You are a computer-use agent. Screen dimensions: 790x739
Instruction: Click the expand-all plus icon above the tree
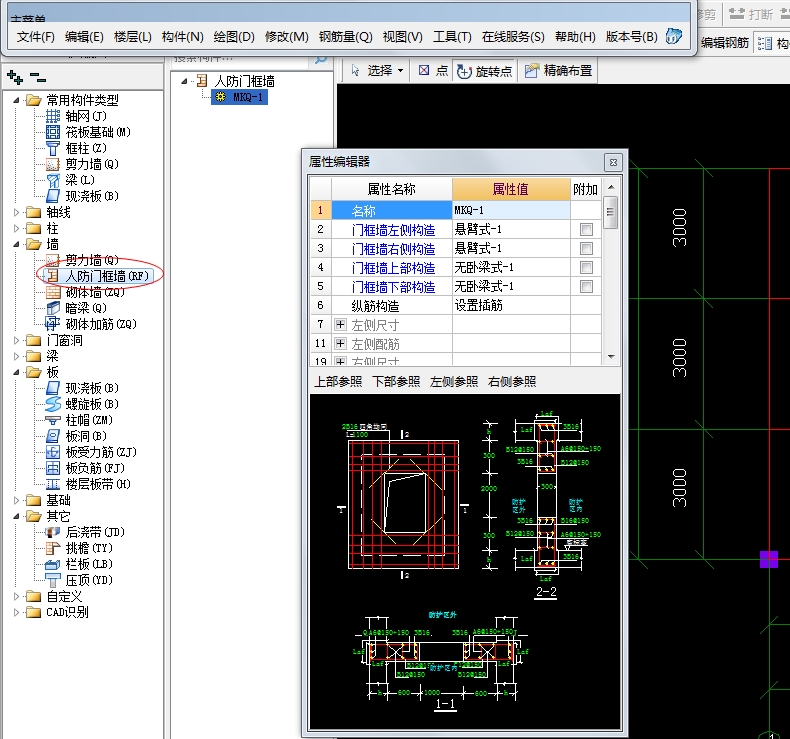[x=15, y=78]
